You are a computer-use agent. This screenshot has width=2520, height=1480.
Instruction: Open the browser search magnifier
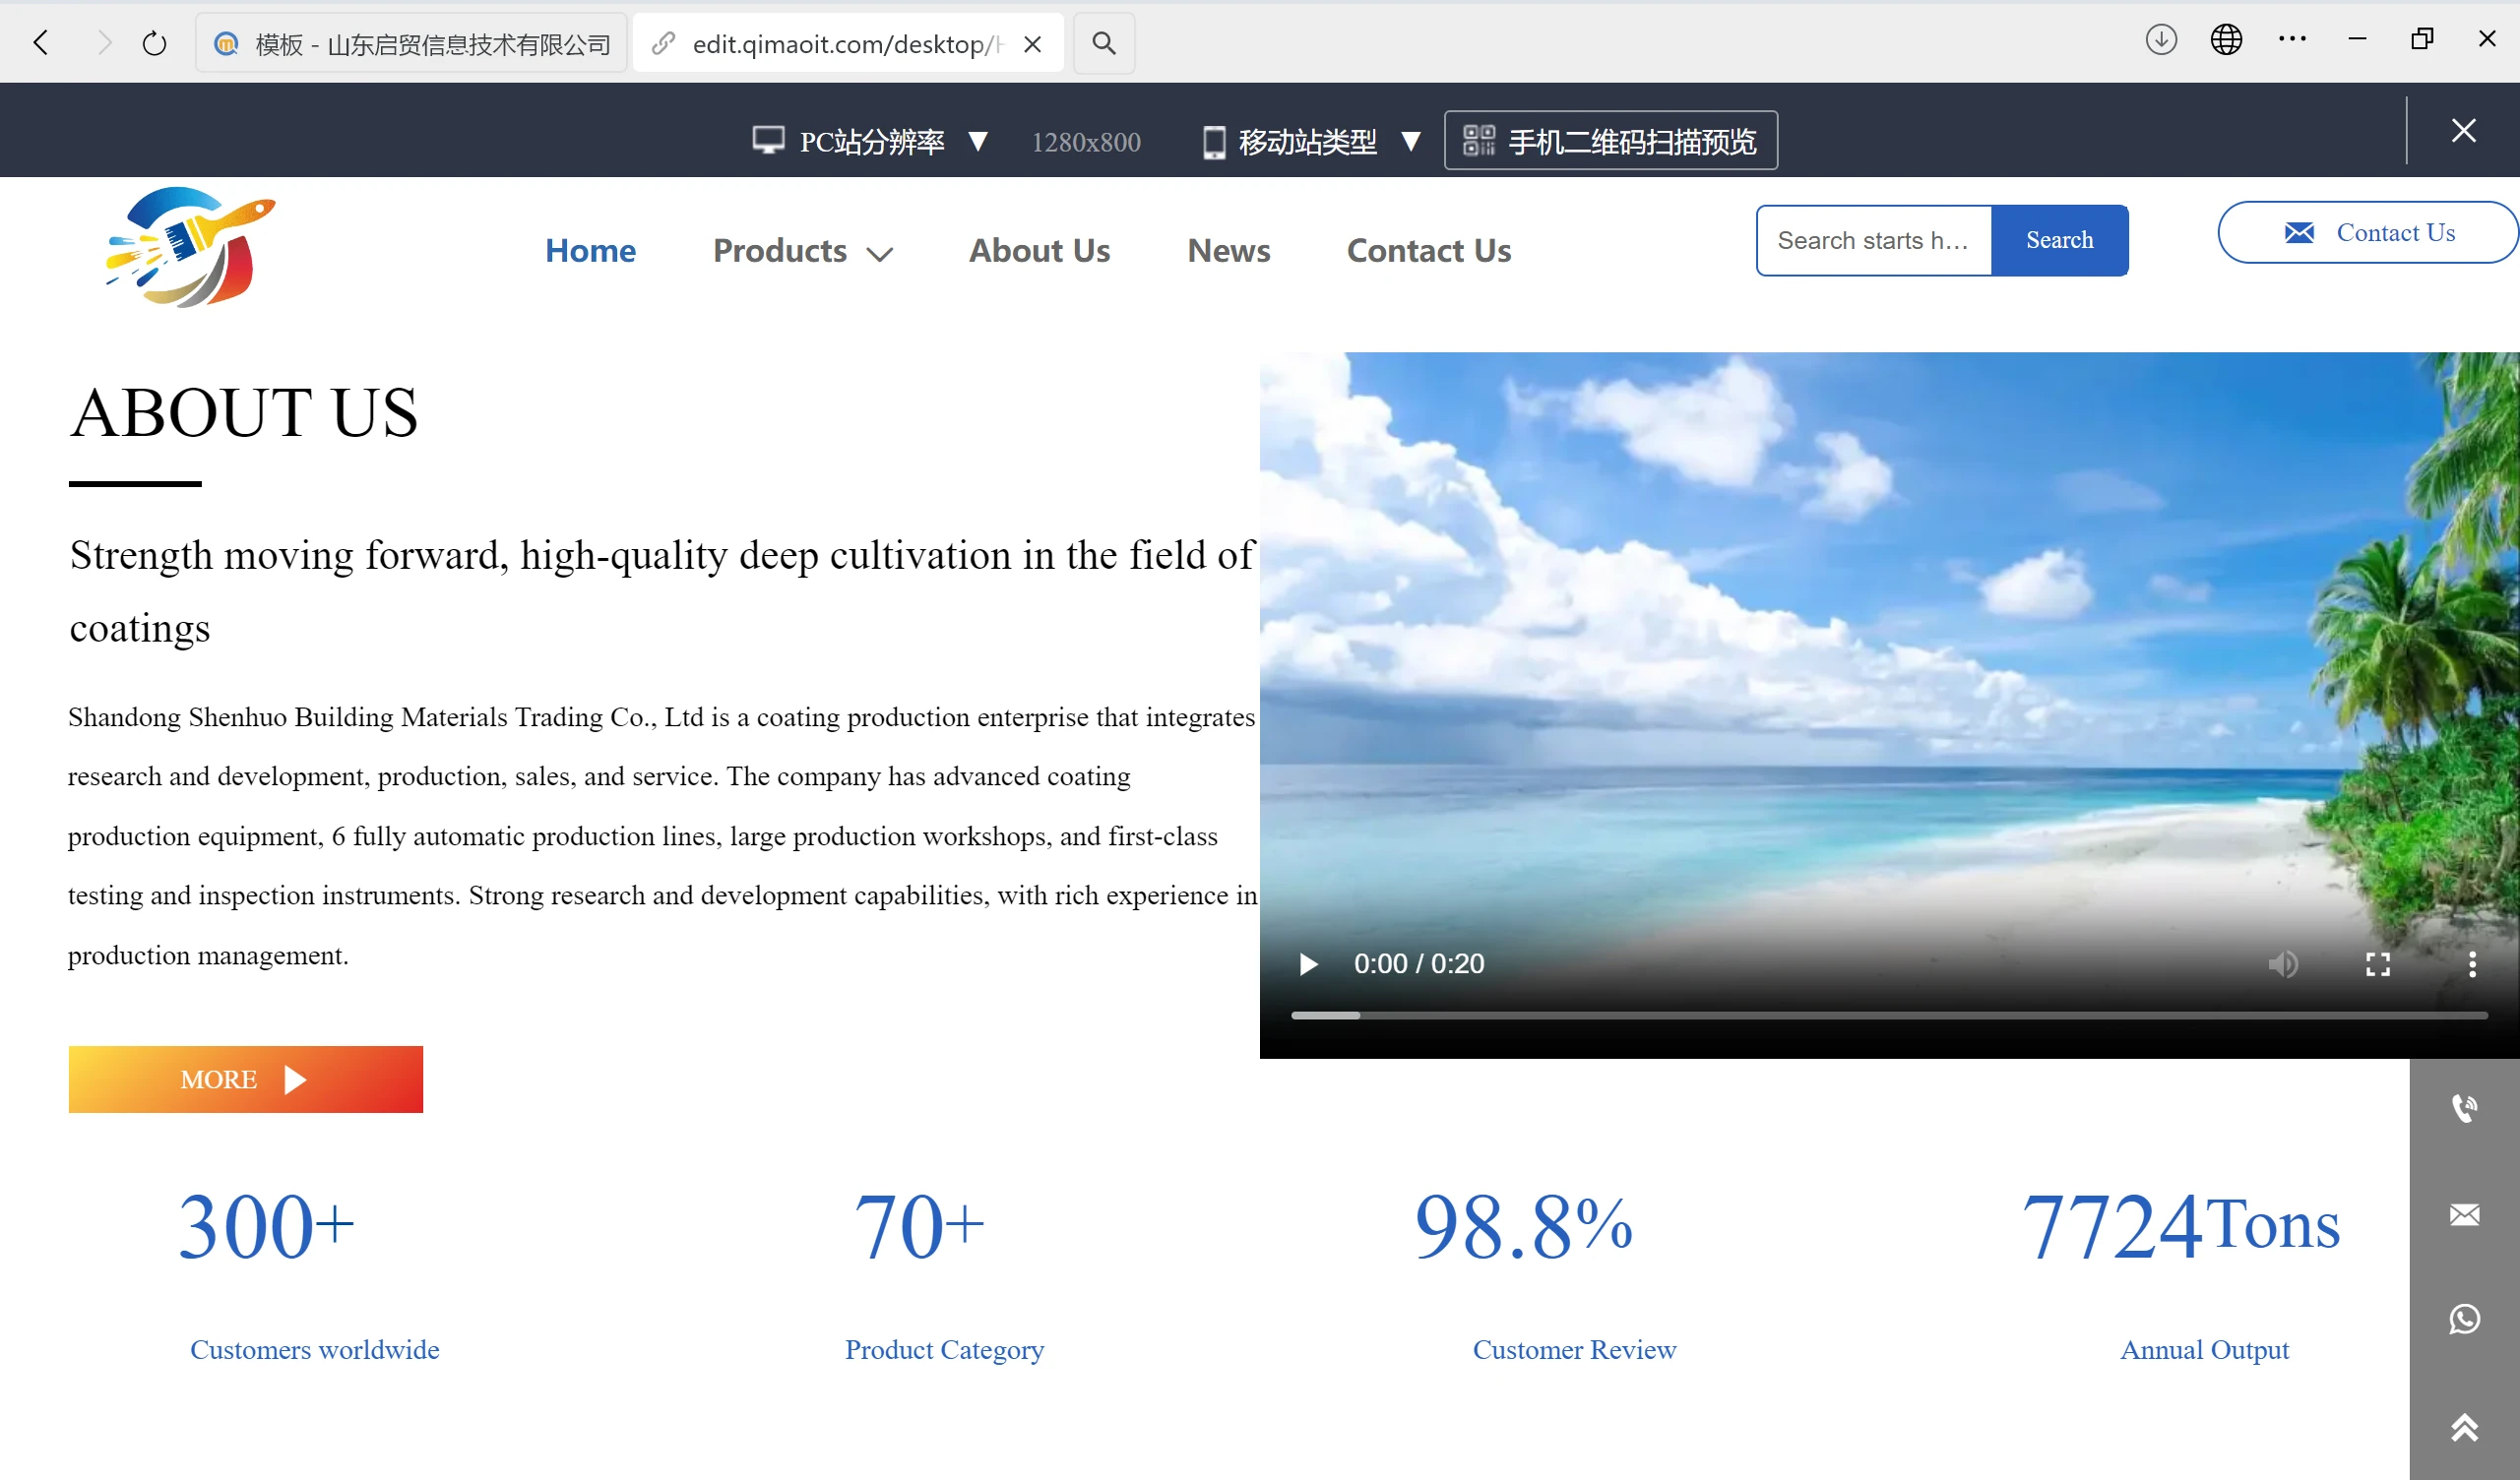(x=1103, y=43)
